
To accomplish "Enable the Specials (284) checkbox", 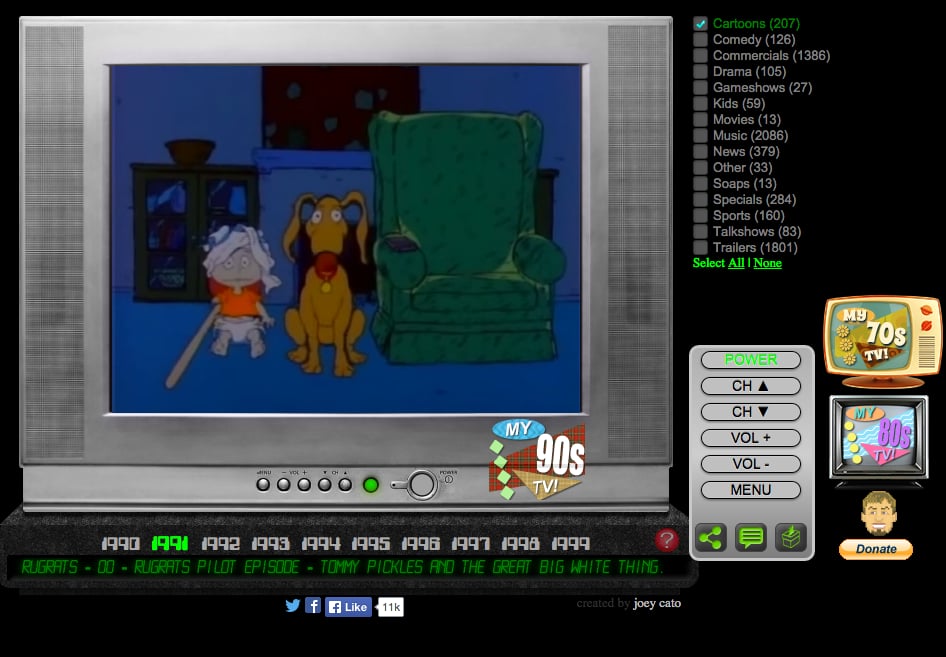I will [x=700, y=199].
